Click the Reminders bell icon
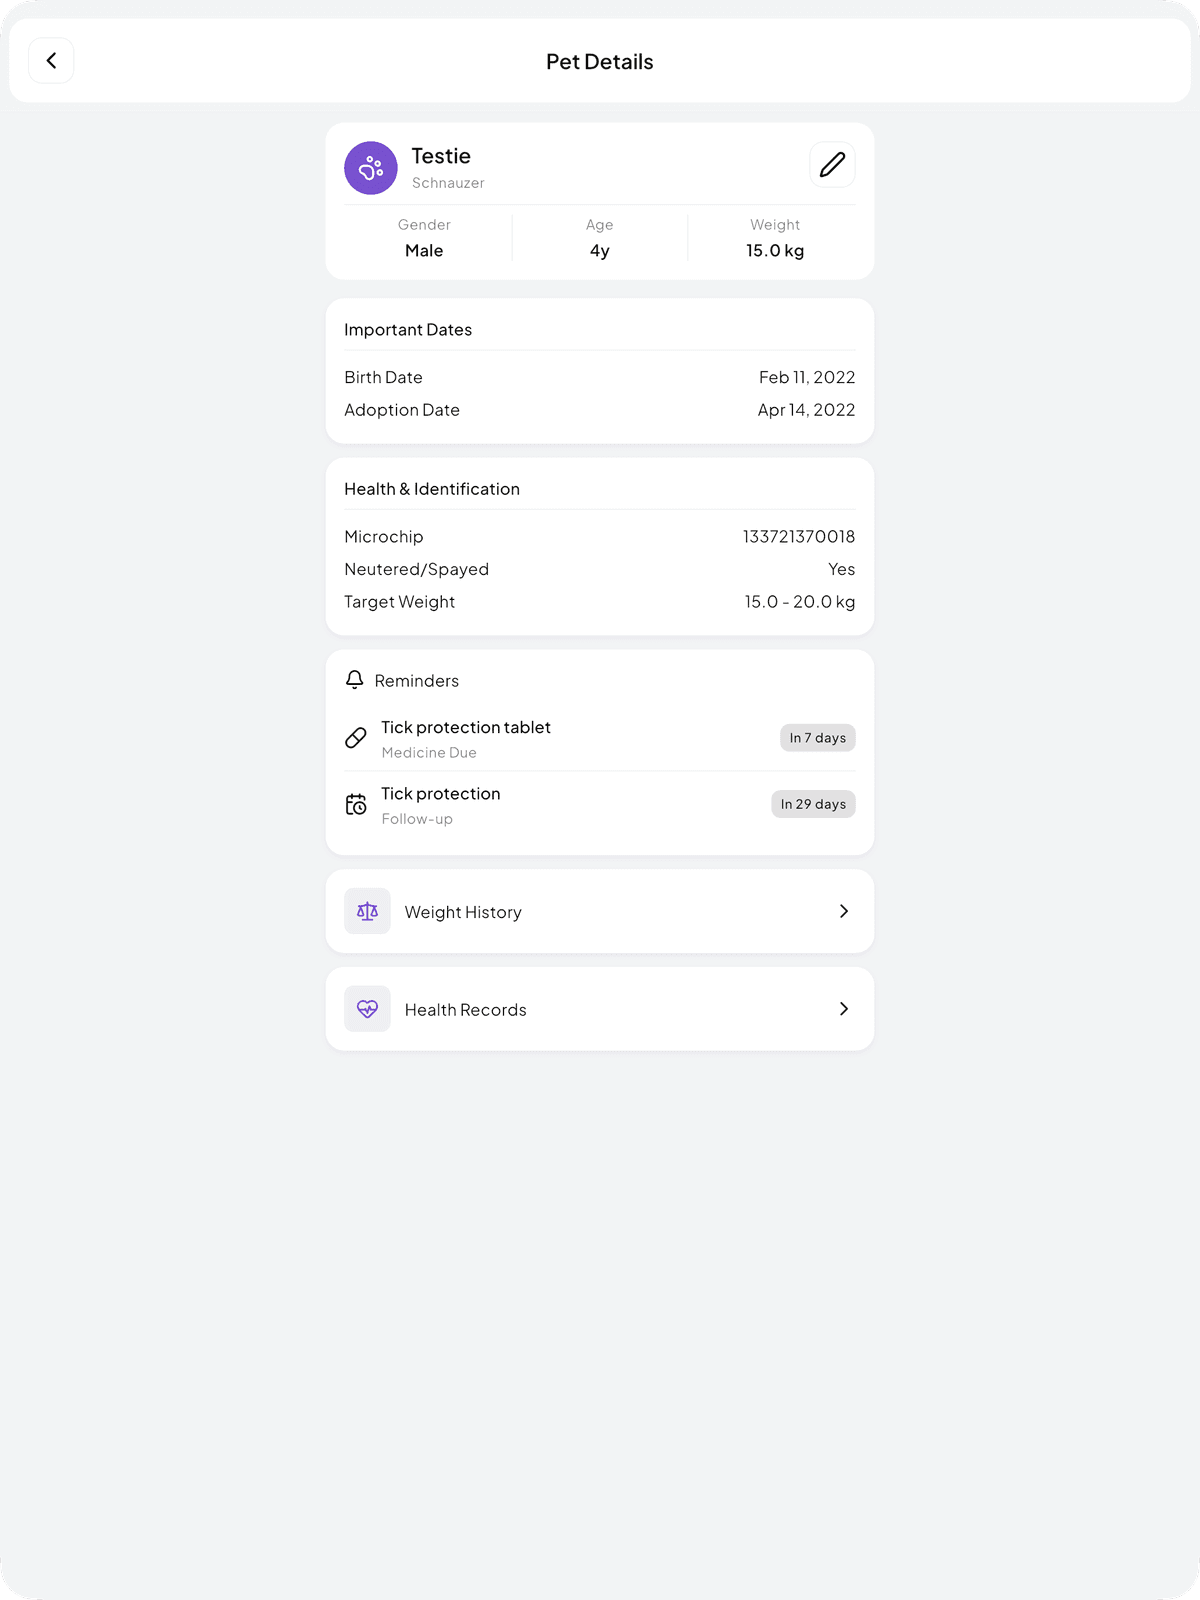This screenshot has width=1200, height=1600. [x=356, y=680]
